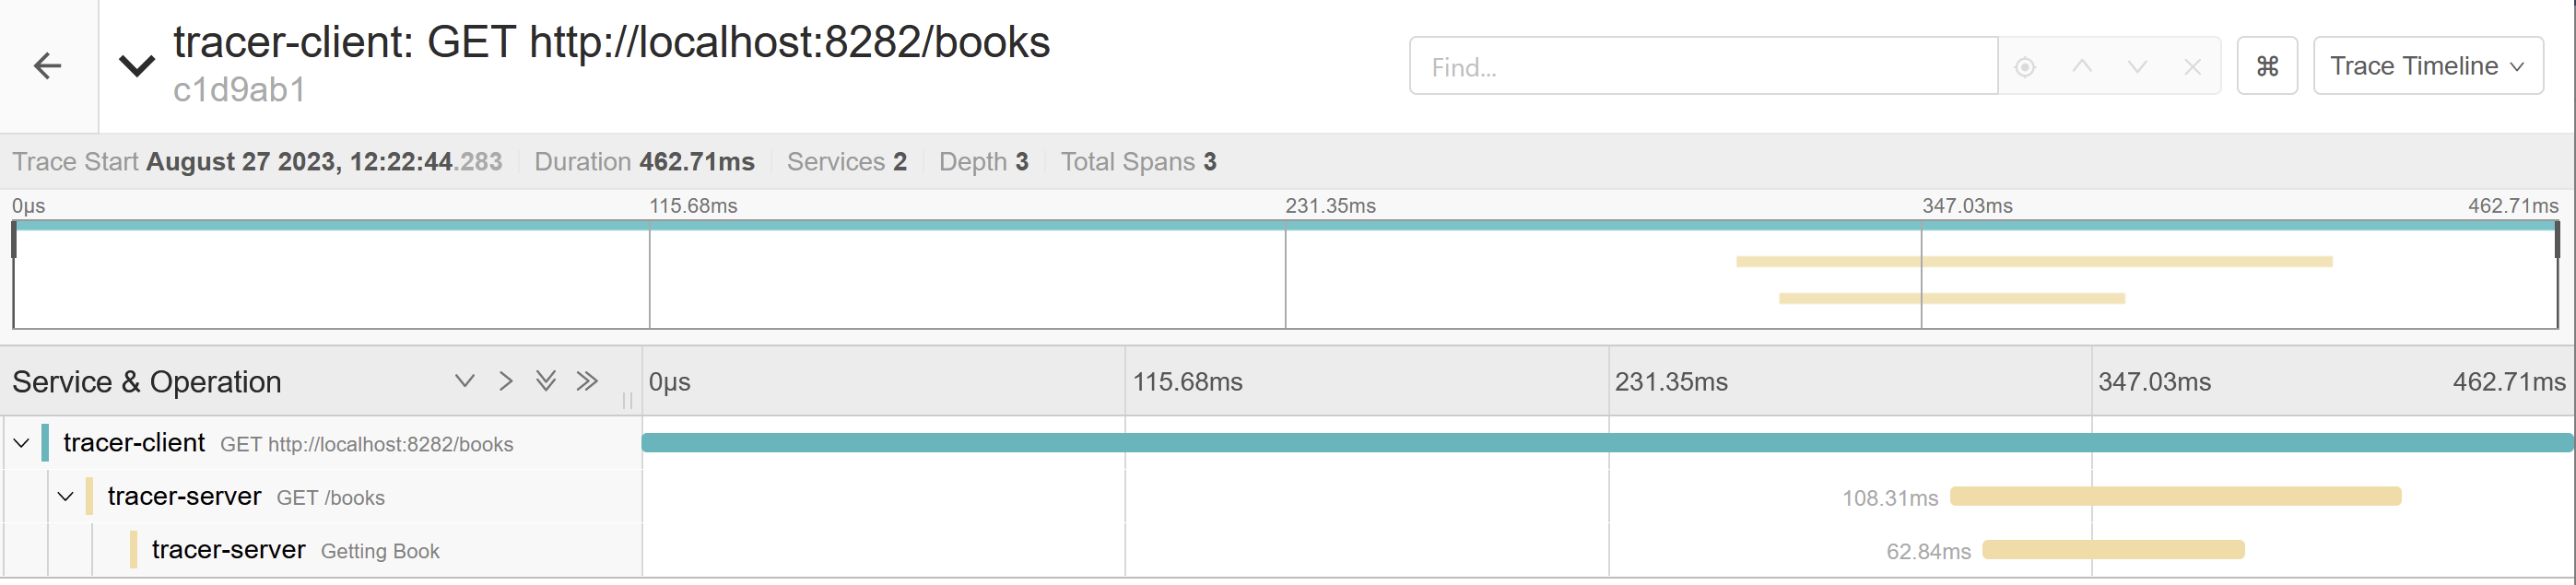The width and height of the screenshot is (2576, 585).
Task: Click the 62.84ms Getting Book span bar
Action: [x=2113, y=551]
